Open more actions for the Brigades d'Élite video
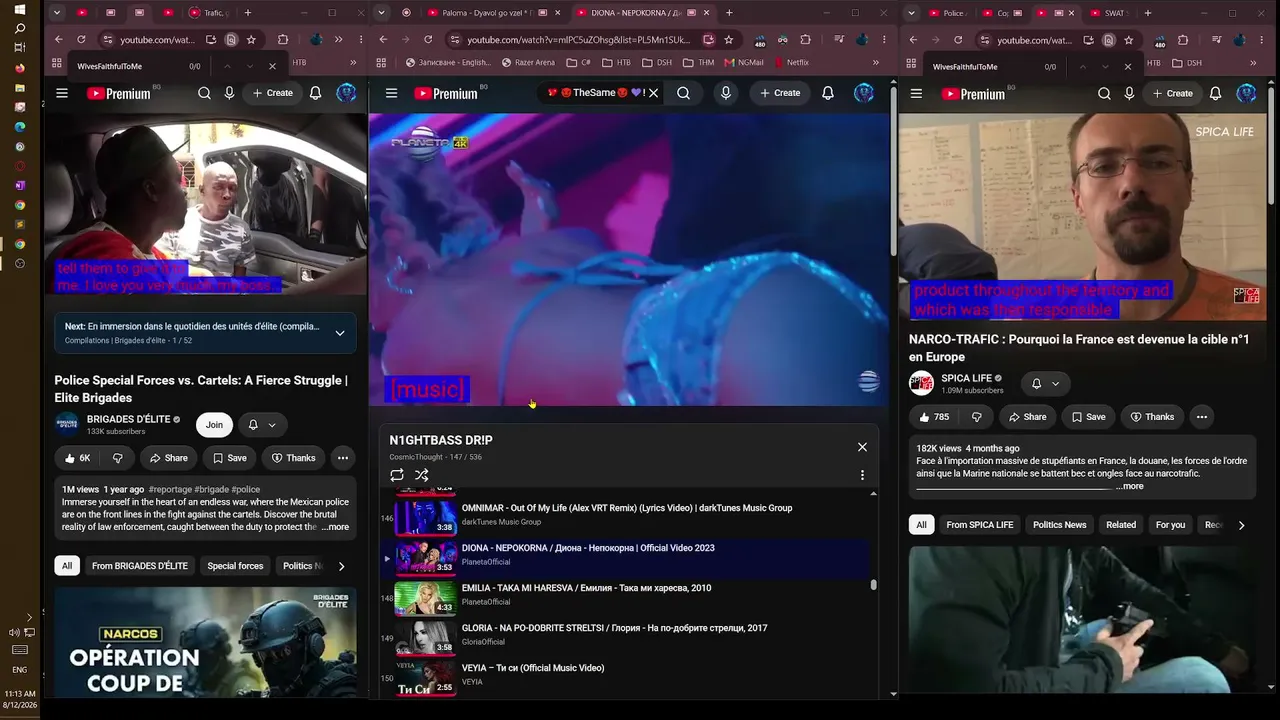The height and width of the screenshot is (720, 1280). [x=342, y=458]
